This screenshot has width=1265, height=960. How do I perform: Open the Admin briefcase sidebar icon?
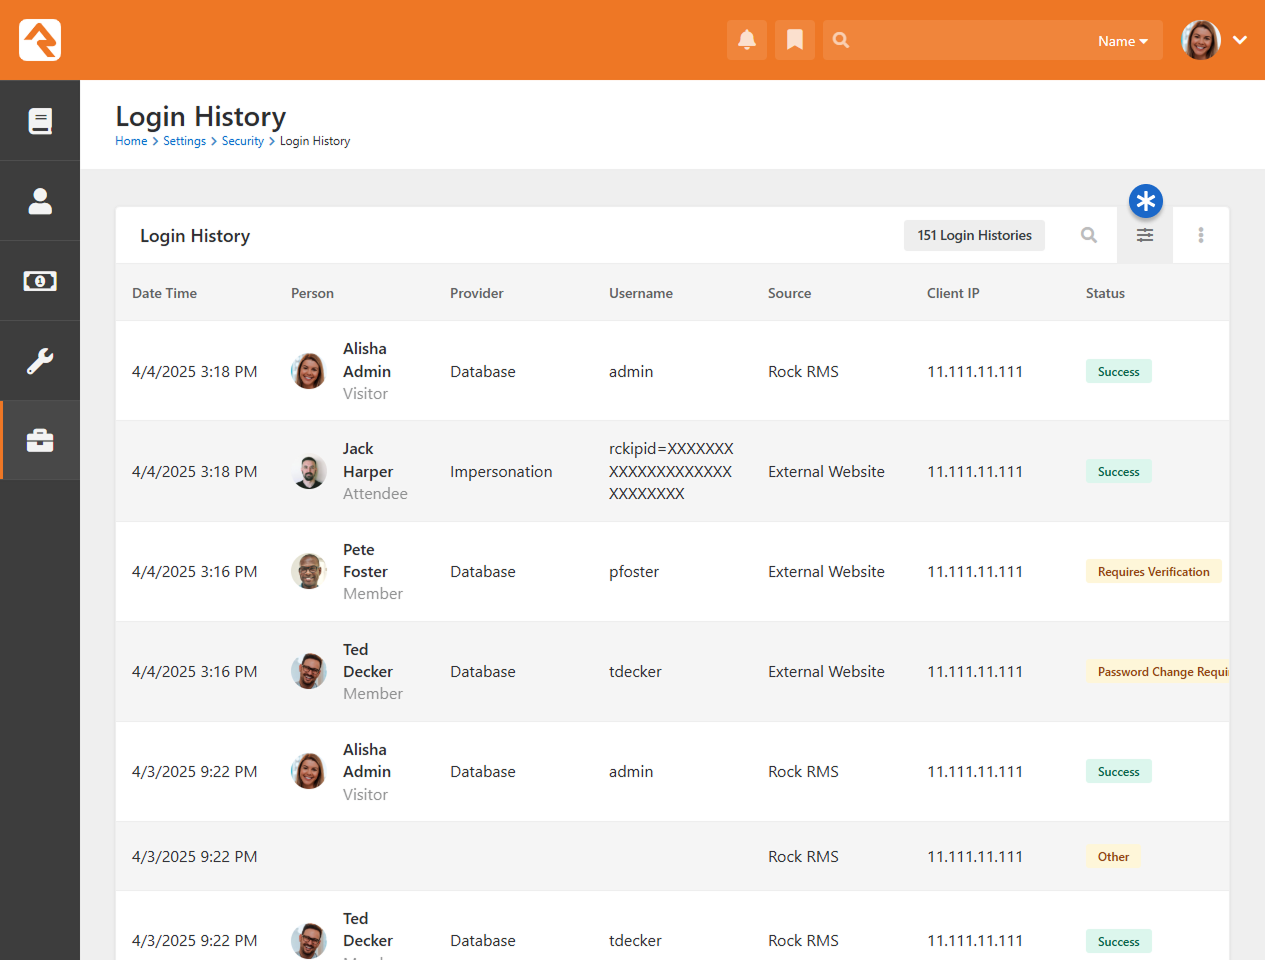40,441
